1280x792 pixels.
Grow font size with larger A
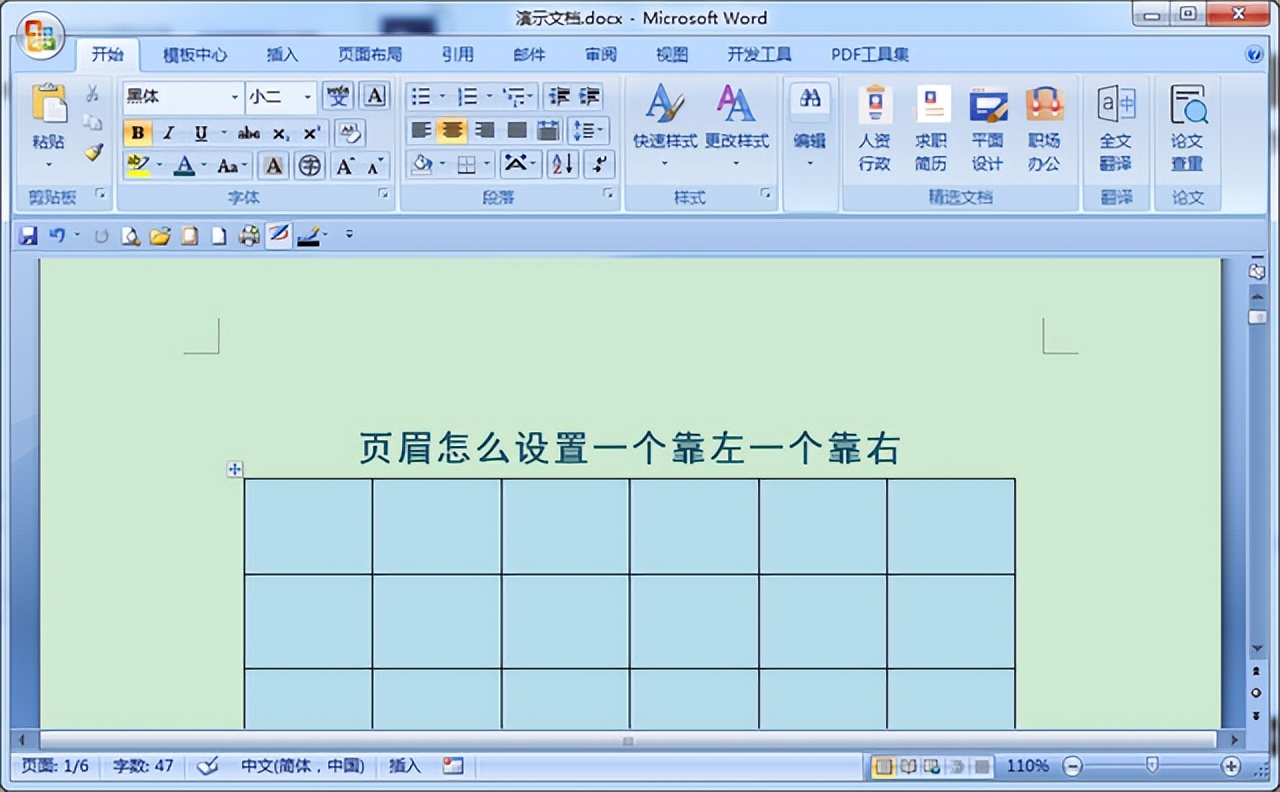pyautogui.click(x=344, y=165)
